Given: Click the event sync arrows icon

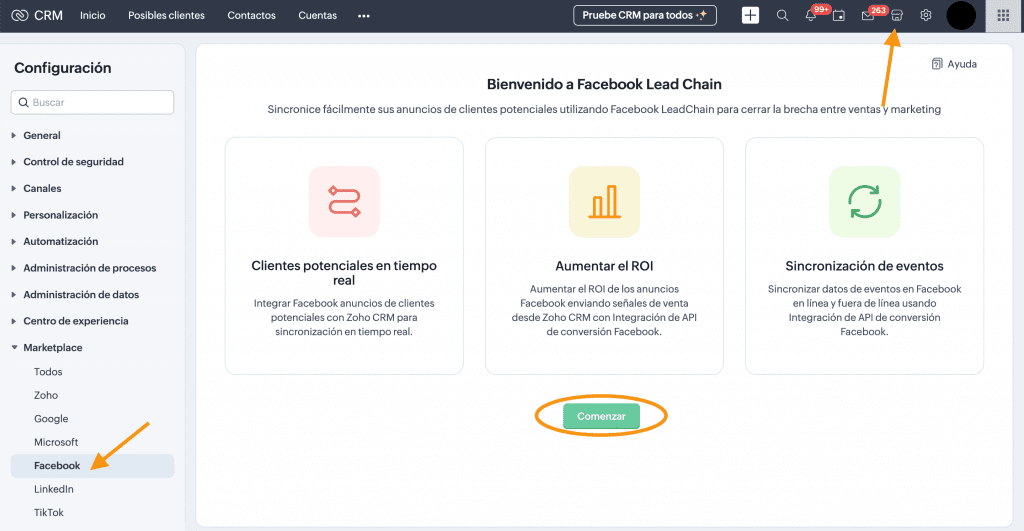Looking at the screenshot, I should (x=865, y=201).
